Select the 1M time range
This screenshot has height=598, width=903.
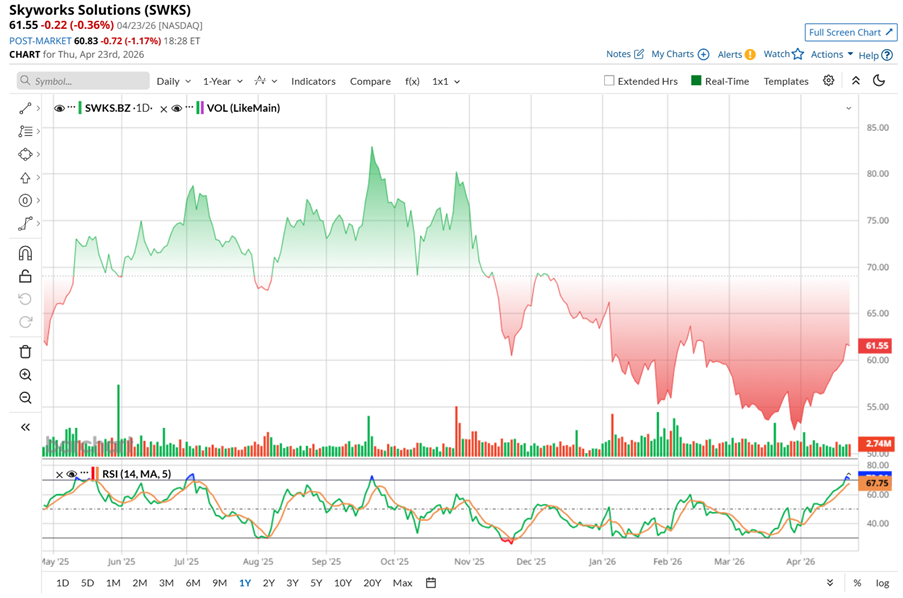[x=113, y=583]
